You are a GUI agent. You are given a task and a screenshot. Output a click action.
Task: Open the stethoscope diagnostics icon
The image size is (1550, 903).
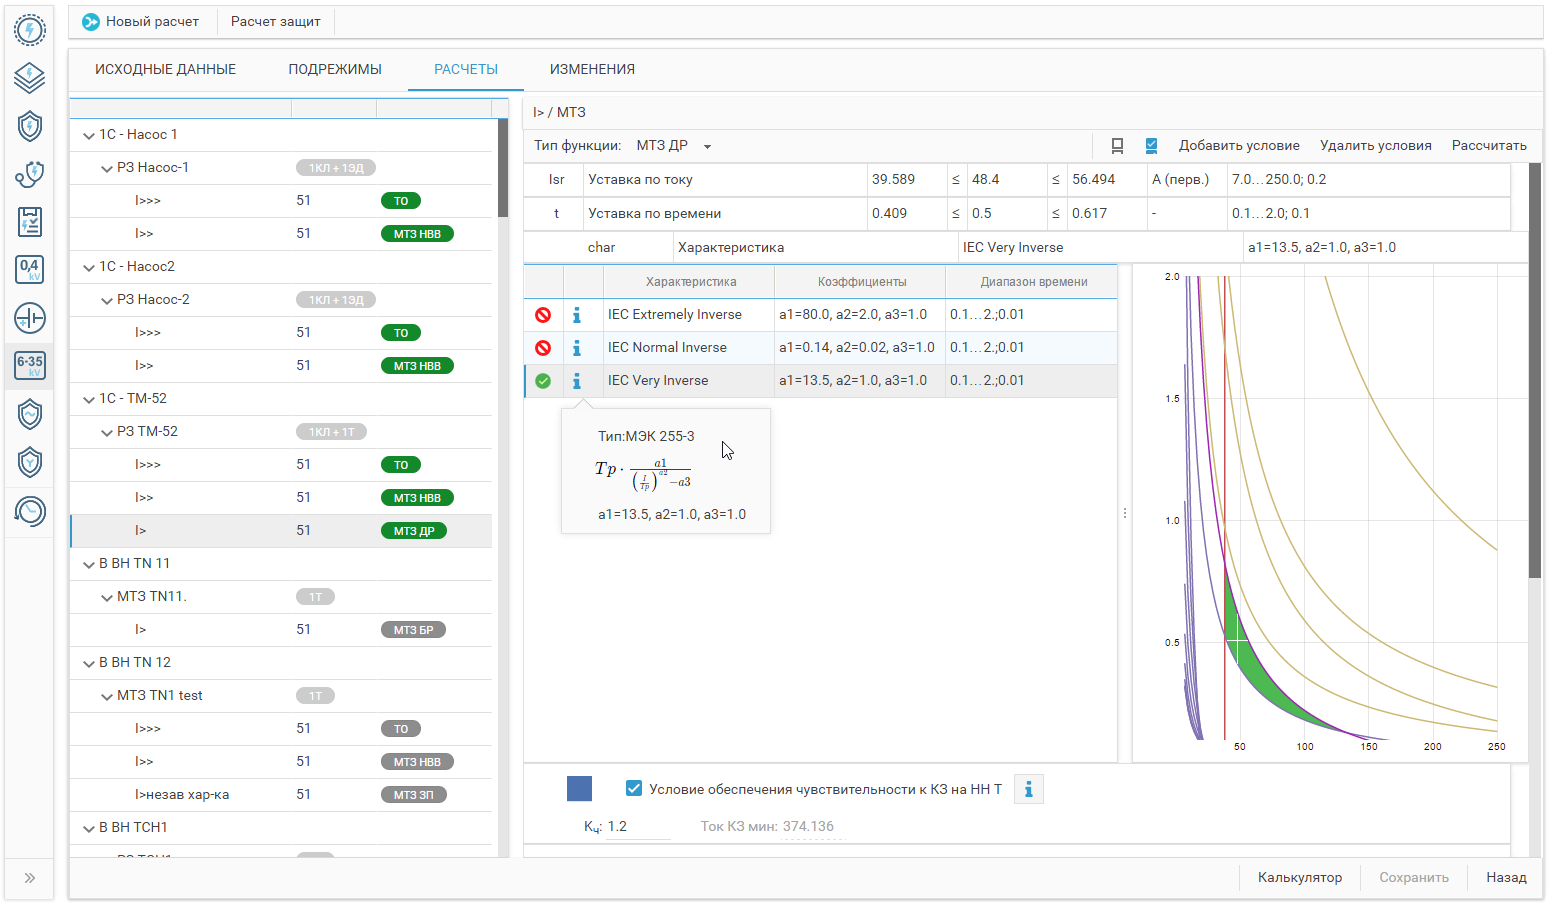(30, 174)
